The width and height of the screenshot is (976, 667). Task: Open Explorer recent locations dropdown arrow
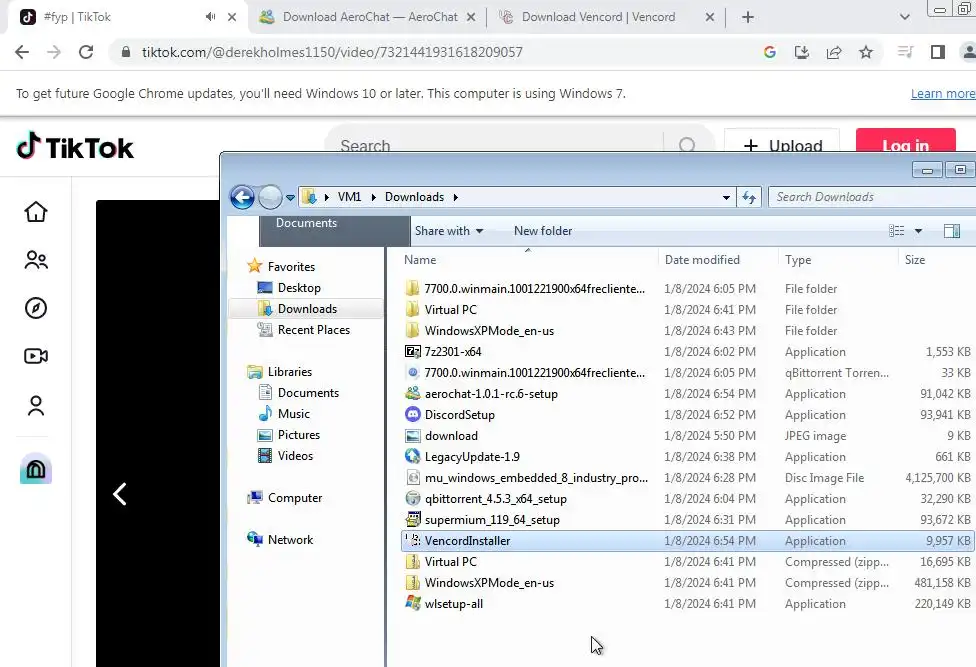point(290,198)
